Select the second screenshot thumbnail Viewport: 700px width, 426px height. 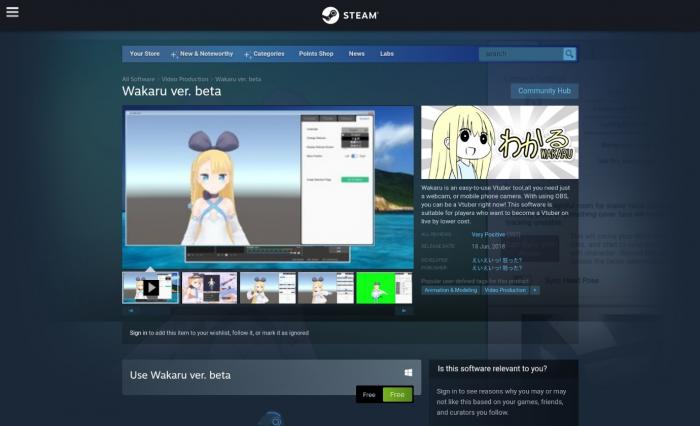click(x=209, y=288)
